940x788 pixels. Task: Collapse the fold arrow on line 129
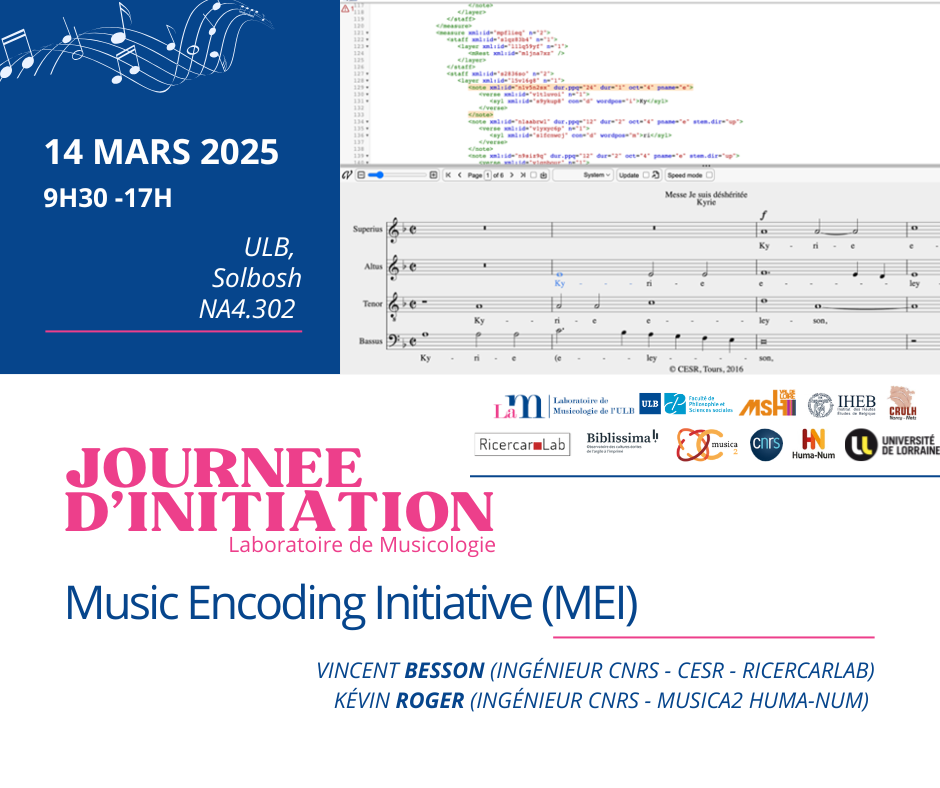click(367, 88)
